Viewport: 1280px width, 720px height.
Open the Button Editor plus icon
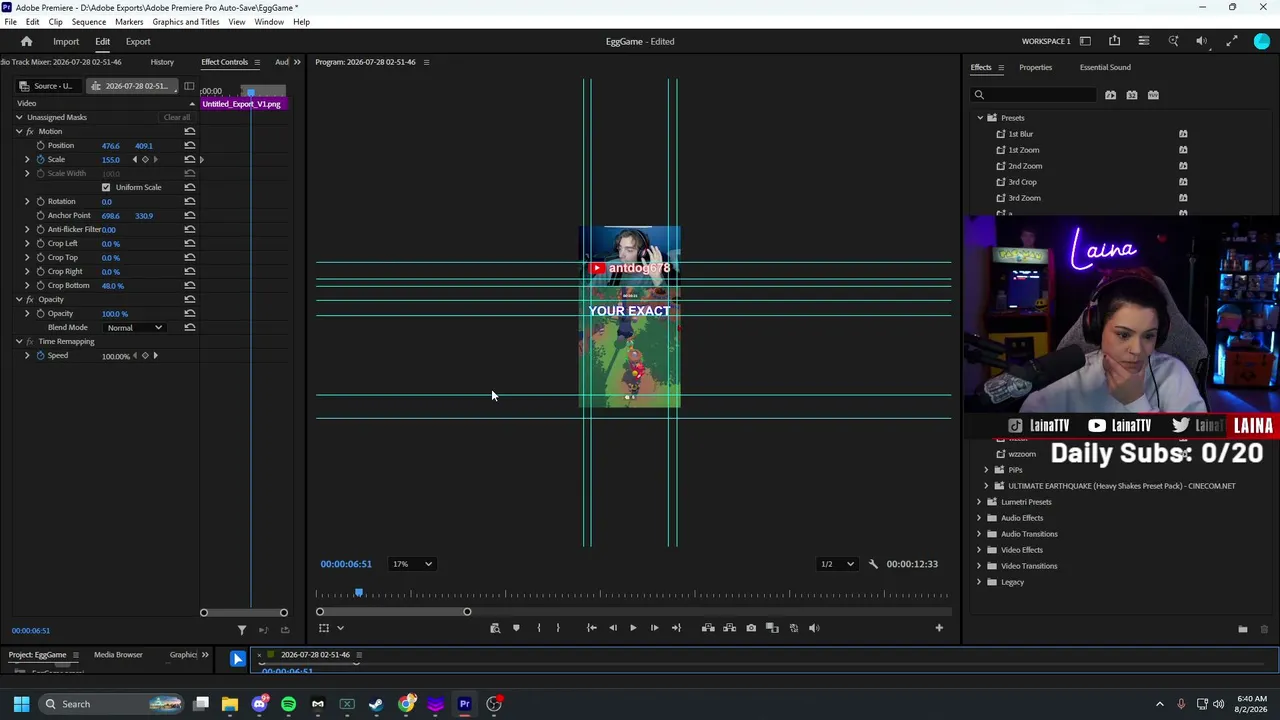[939, 628]
